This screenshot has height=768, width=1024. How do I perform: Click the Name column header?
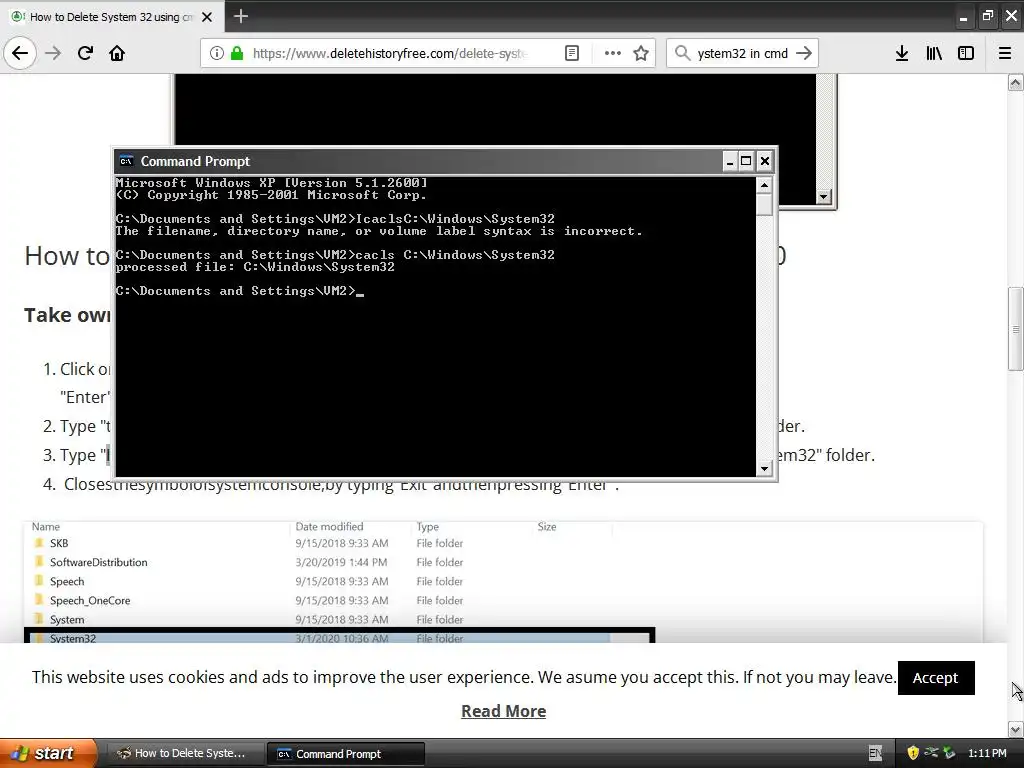pos(46,526)
